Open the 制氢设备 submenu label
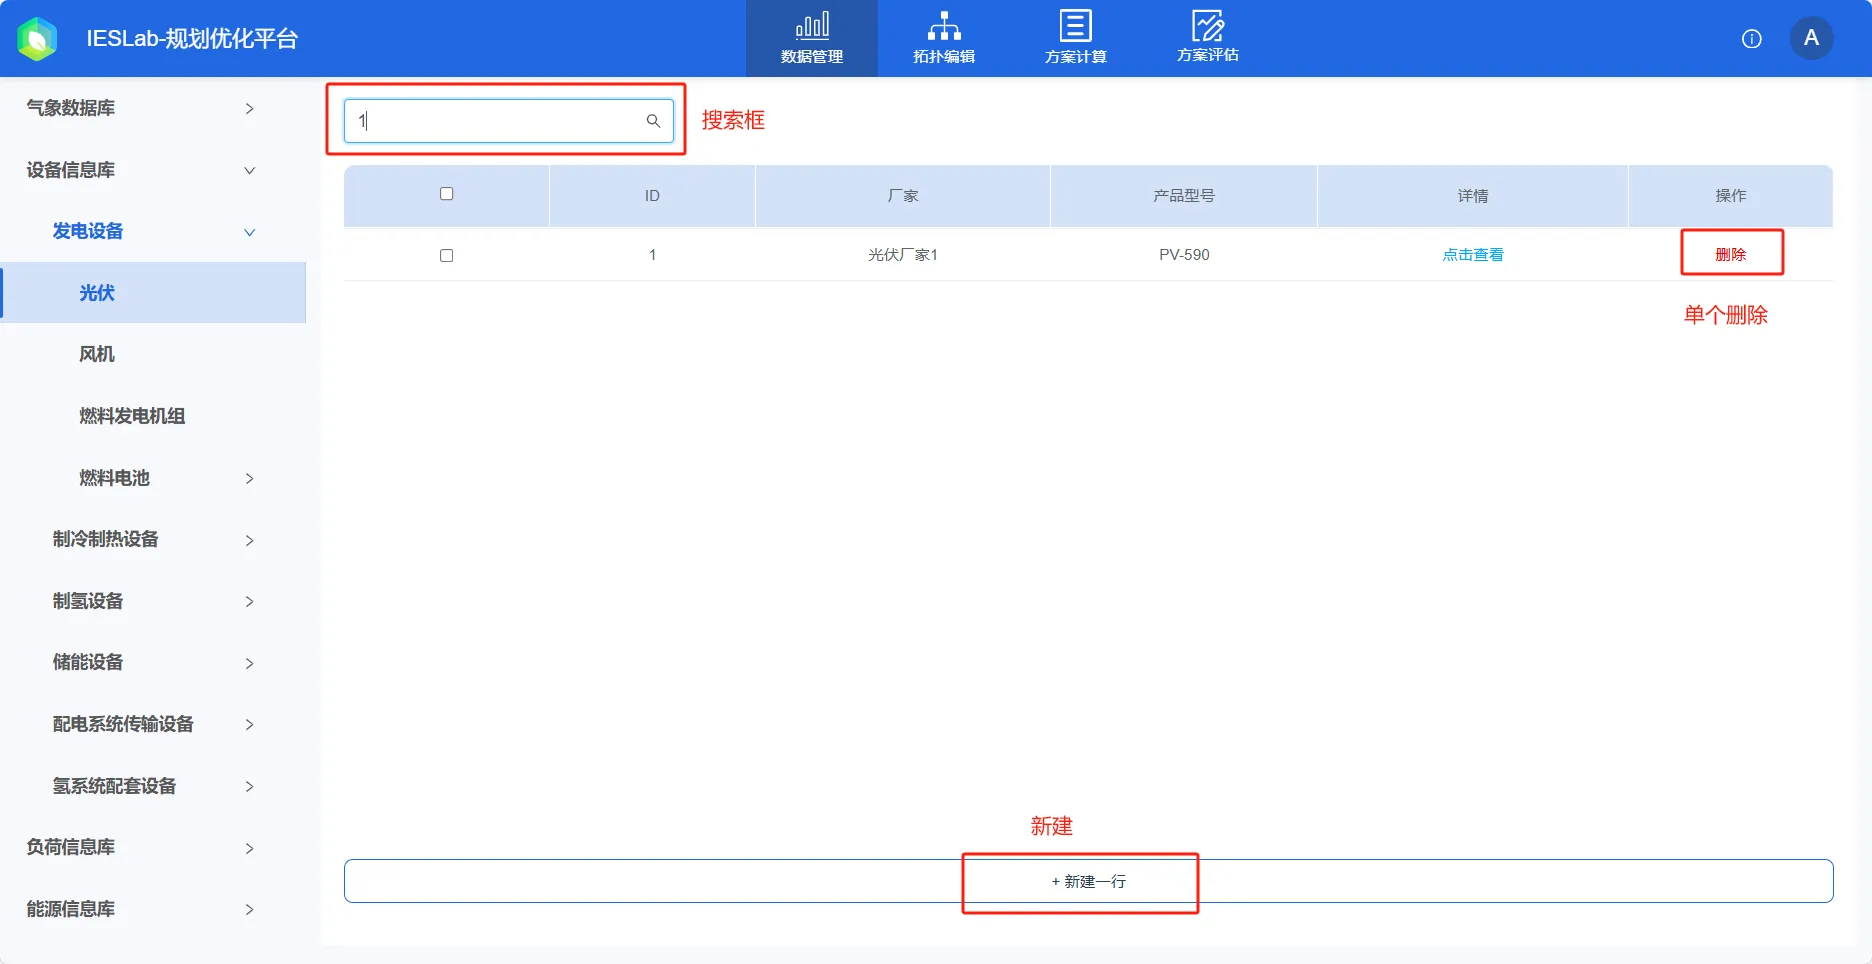Viewport: 1872px width, 964px height. click(88, 601)
